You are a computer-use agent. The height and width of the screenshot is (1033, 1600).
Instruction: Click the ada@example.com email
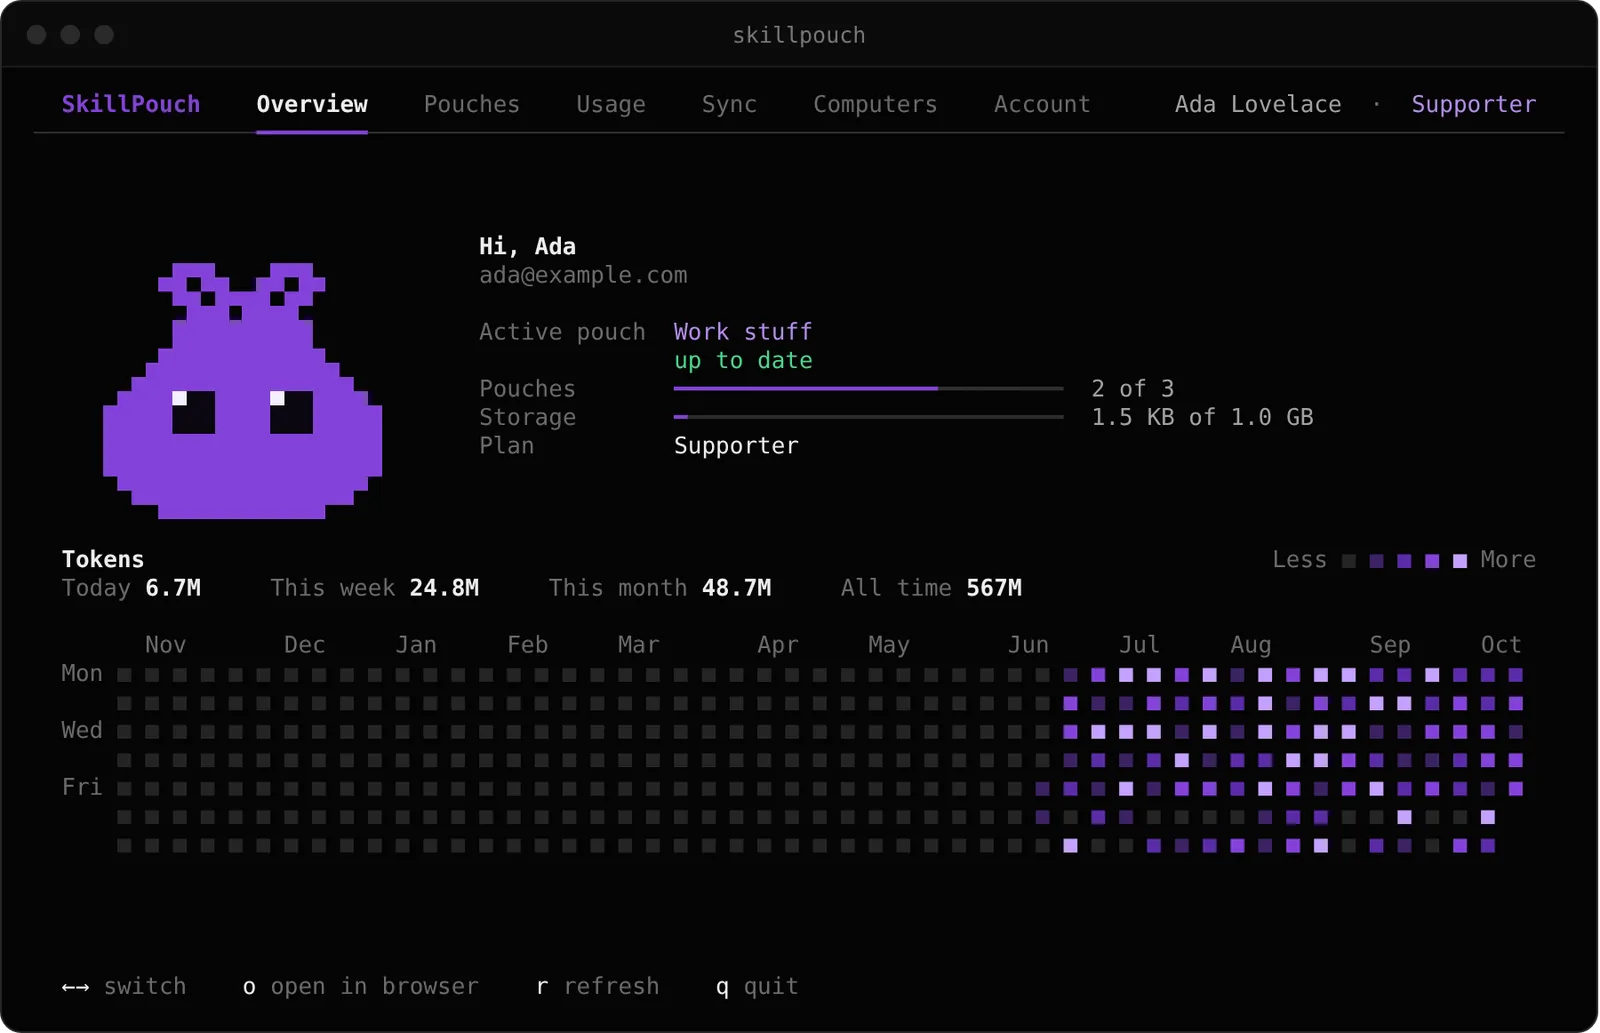583,275
